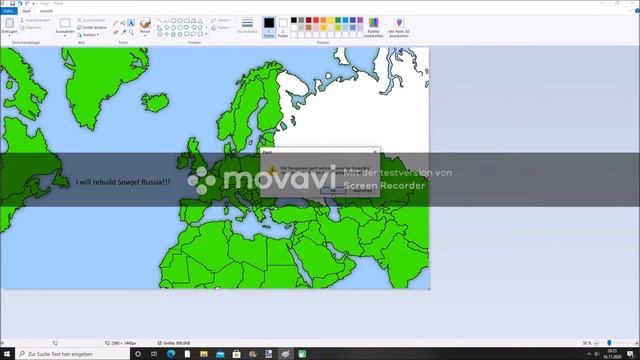Expand the Auswählen dropdown arrow
The image size is (640, 360).
click(65, 36)
